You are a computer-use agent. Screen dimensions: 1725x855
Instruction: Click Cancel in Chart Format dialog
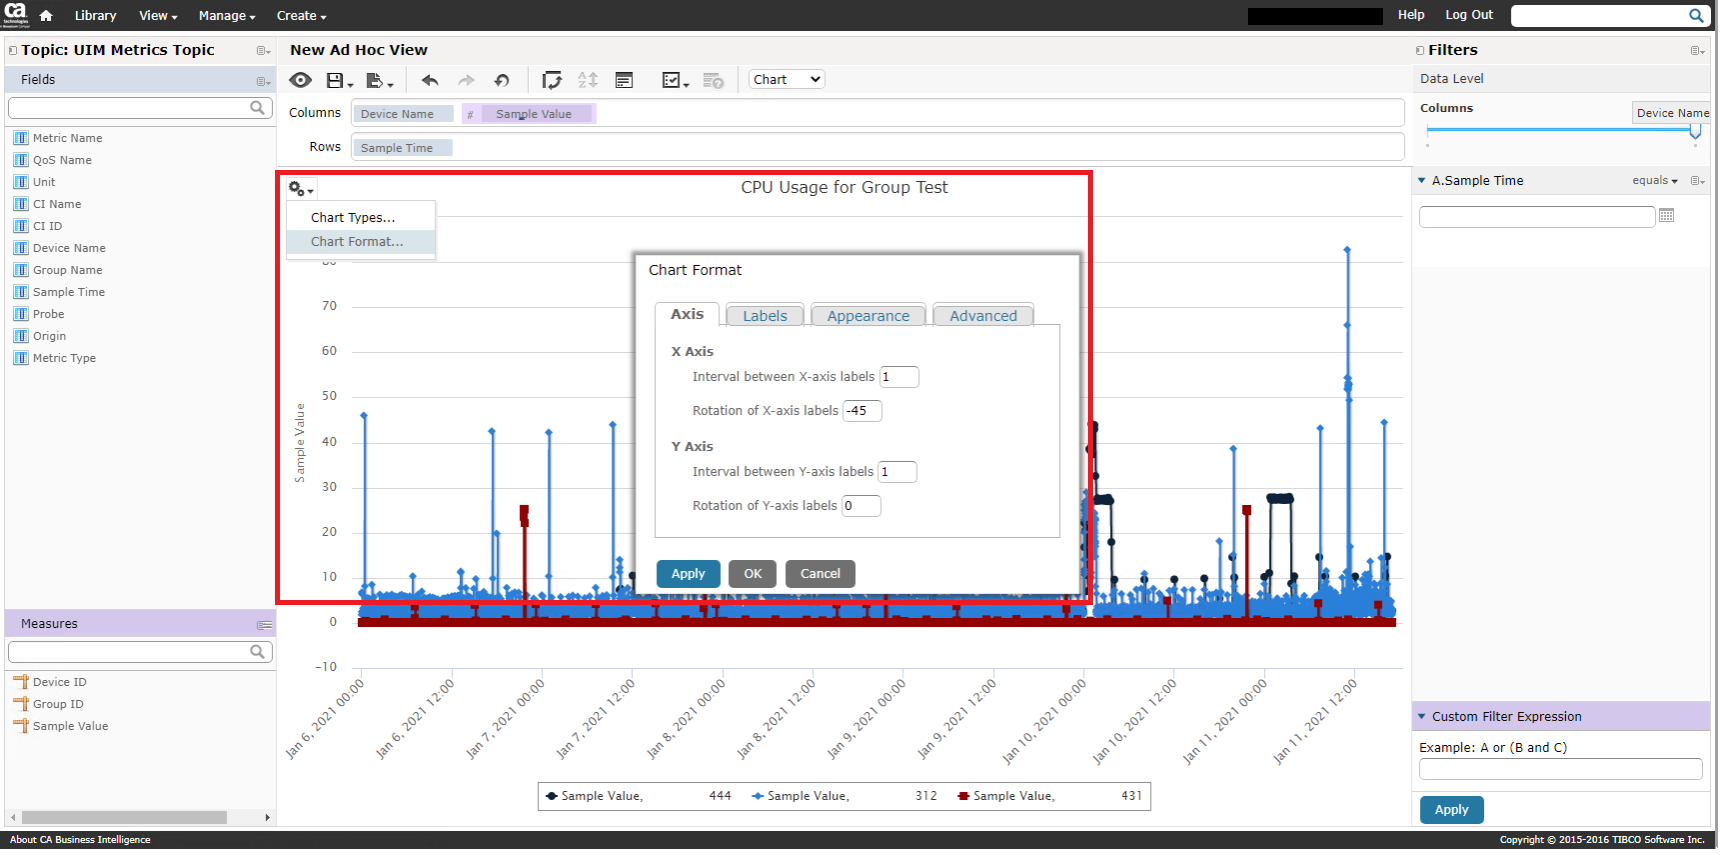coord(819,574)
